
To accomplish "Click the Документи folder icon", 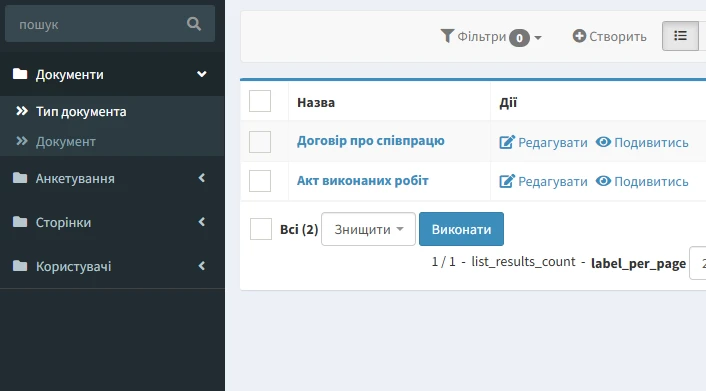I will (x=20, y=74).
